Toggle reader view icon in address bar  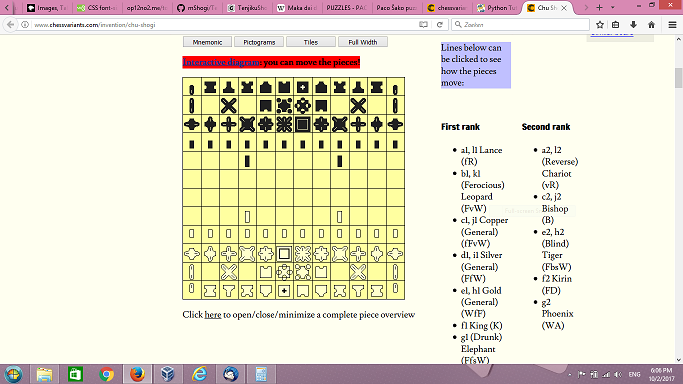point(423,25)
